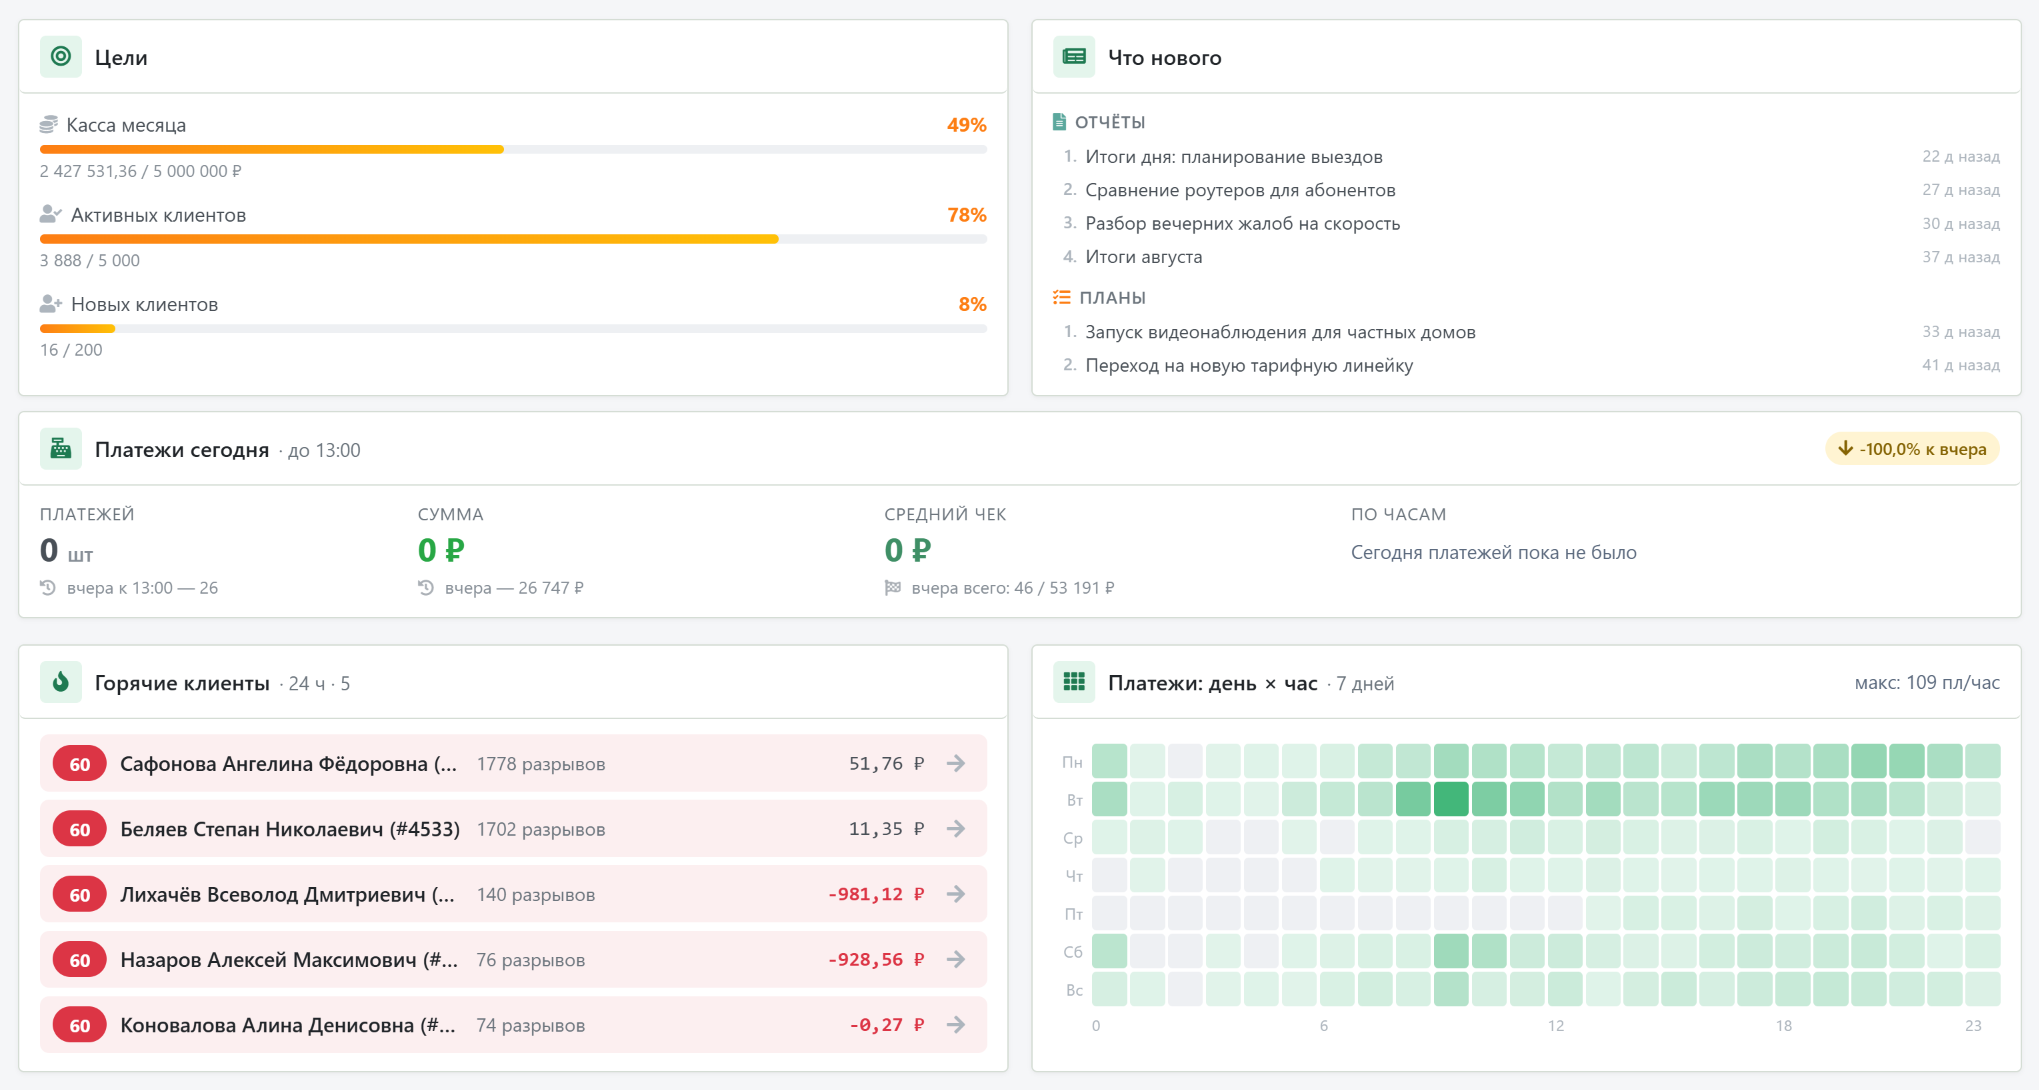Select client name Лихачёв Всеволод Дмитриевич
The height and width of the screenshot is (1090, 2039).
tap(287, 895)
